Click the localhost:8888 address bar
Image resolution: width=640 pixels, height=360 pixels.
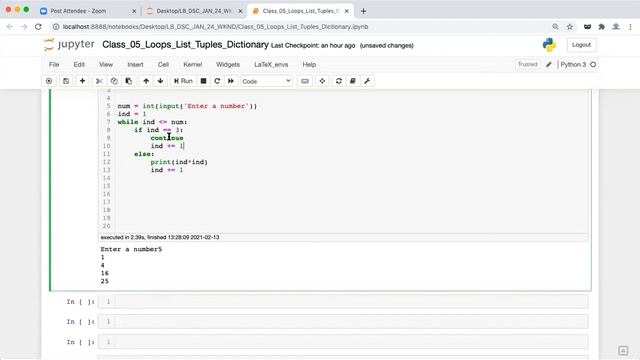point(216,27)
